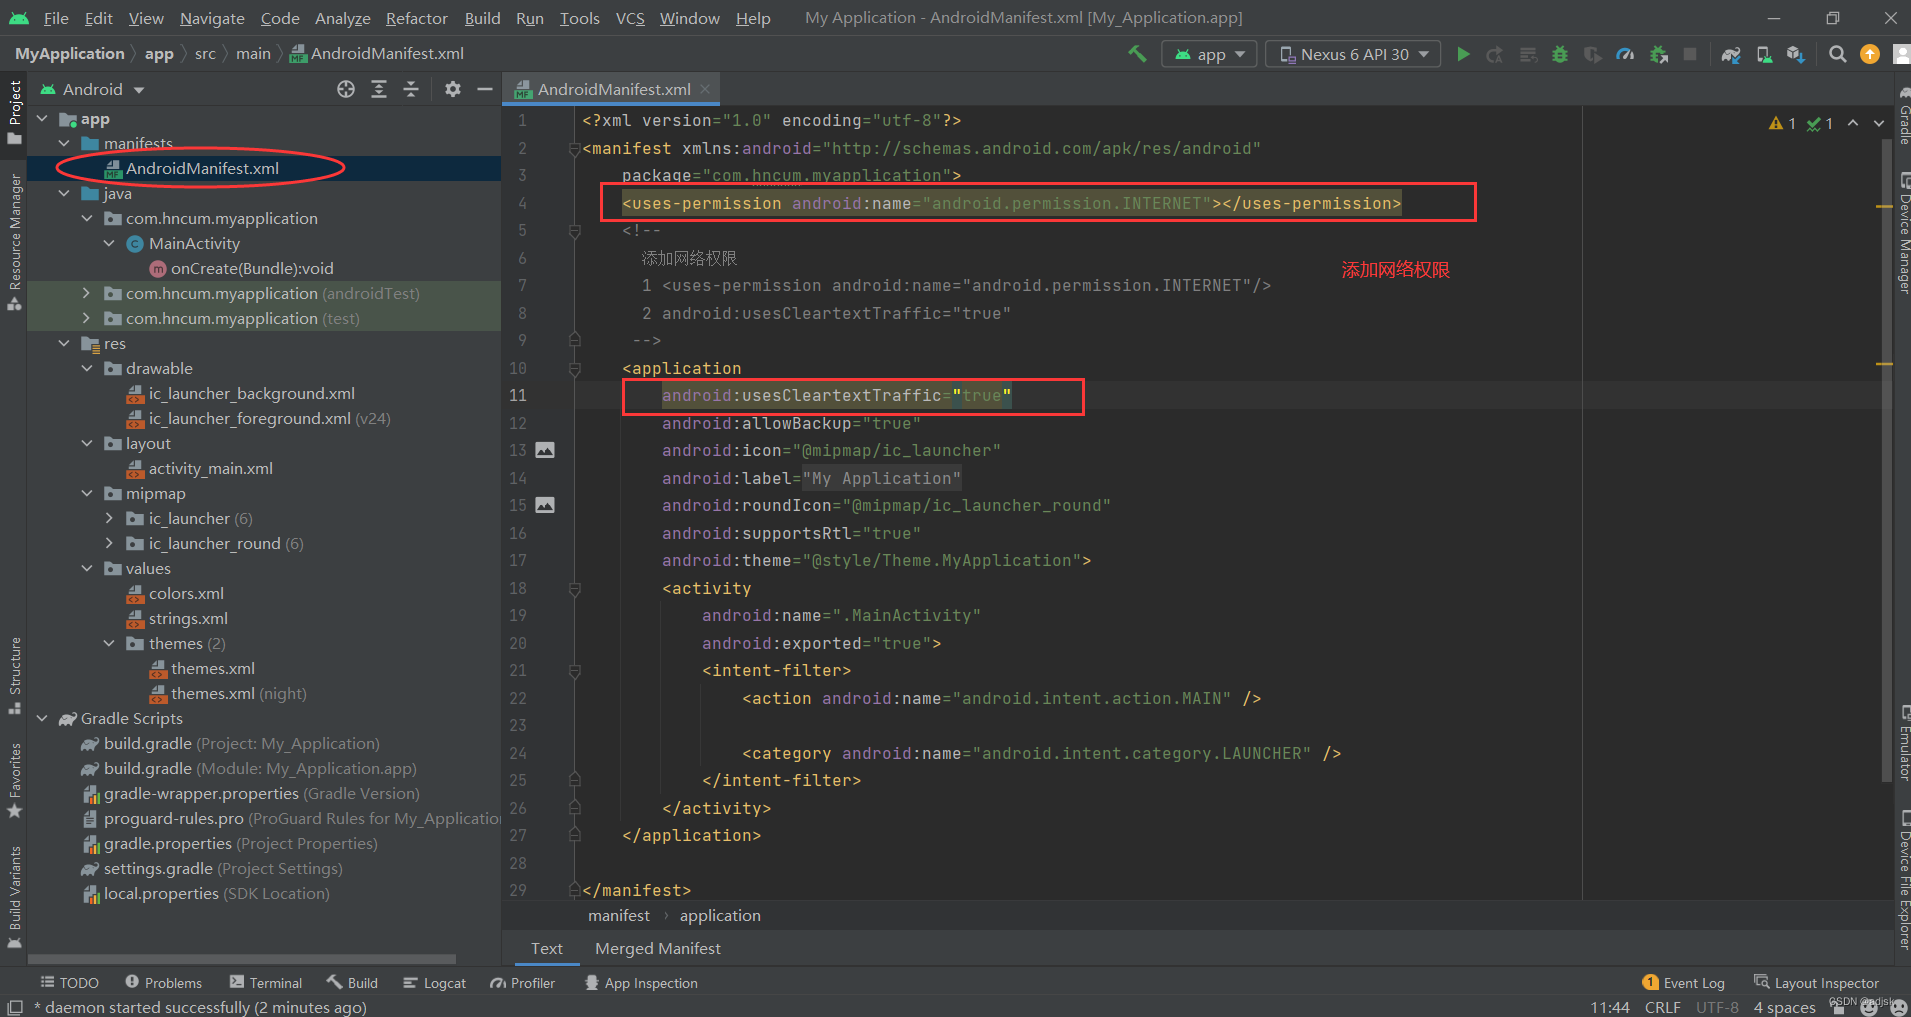This screenshot has height=1017, width=1911.
Task: Click gutter image icon on line 13
Action: pyautogui.click(x=545, y=450)
